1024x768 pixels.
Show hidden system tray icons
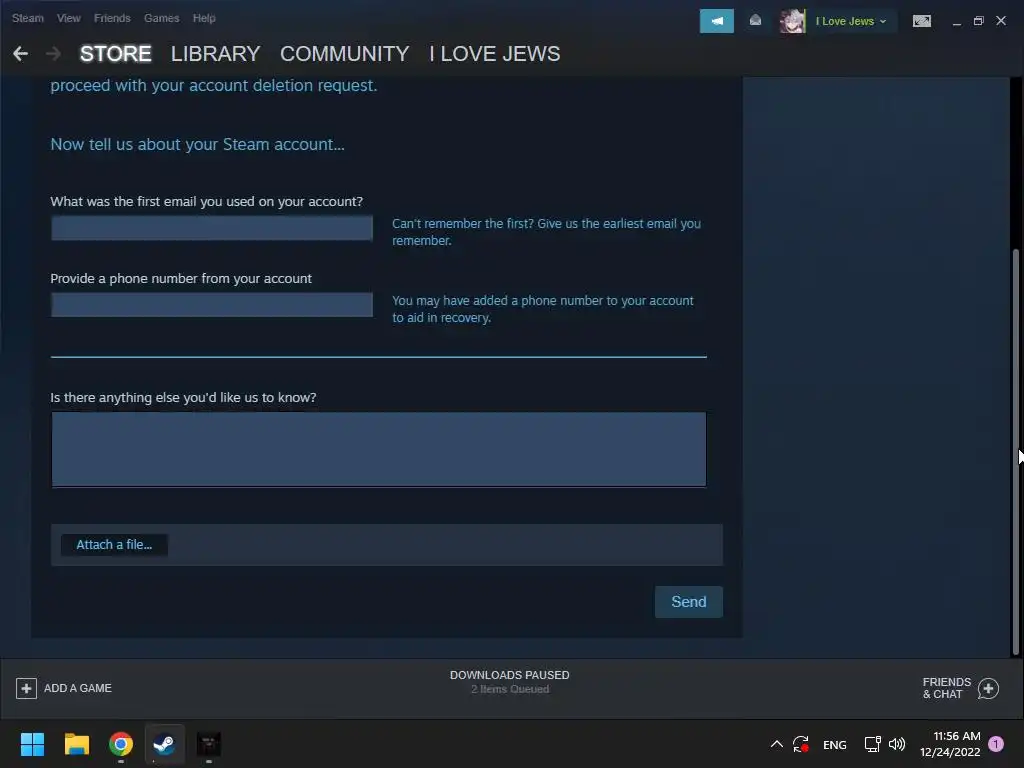[x=776, y=744]
